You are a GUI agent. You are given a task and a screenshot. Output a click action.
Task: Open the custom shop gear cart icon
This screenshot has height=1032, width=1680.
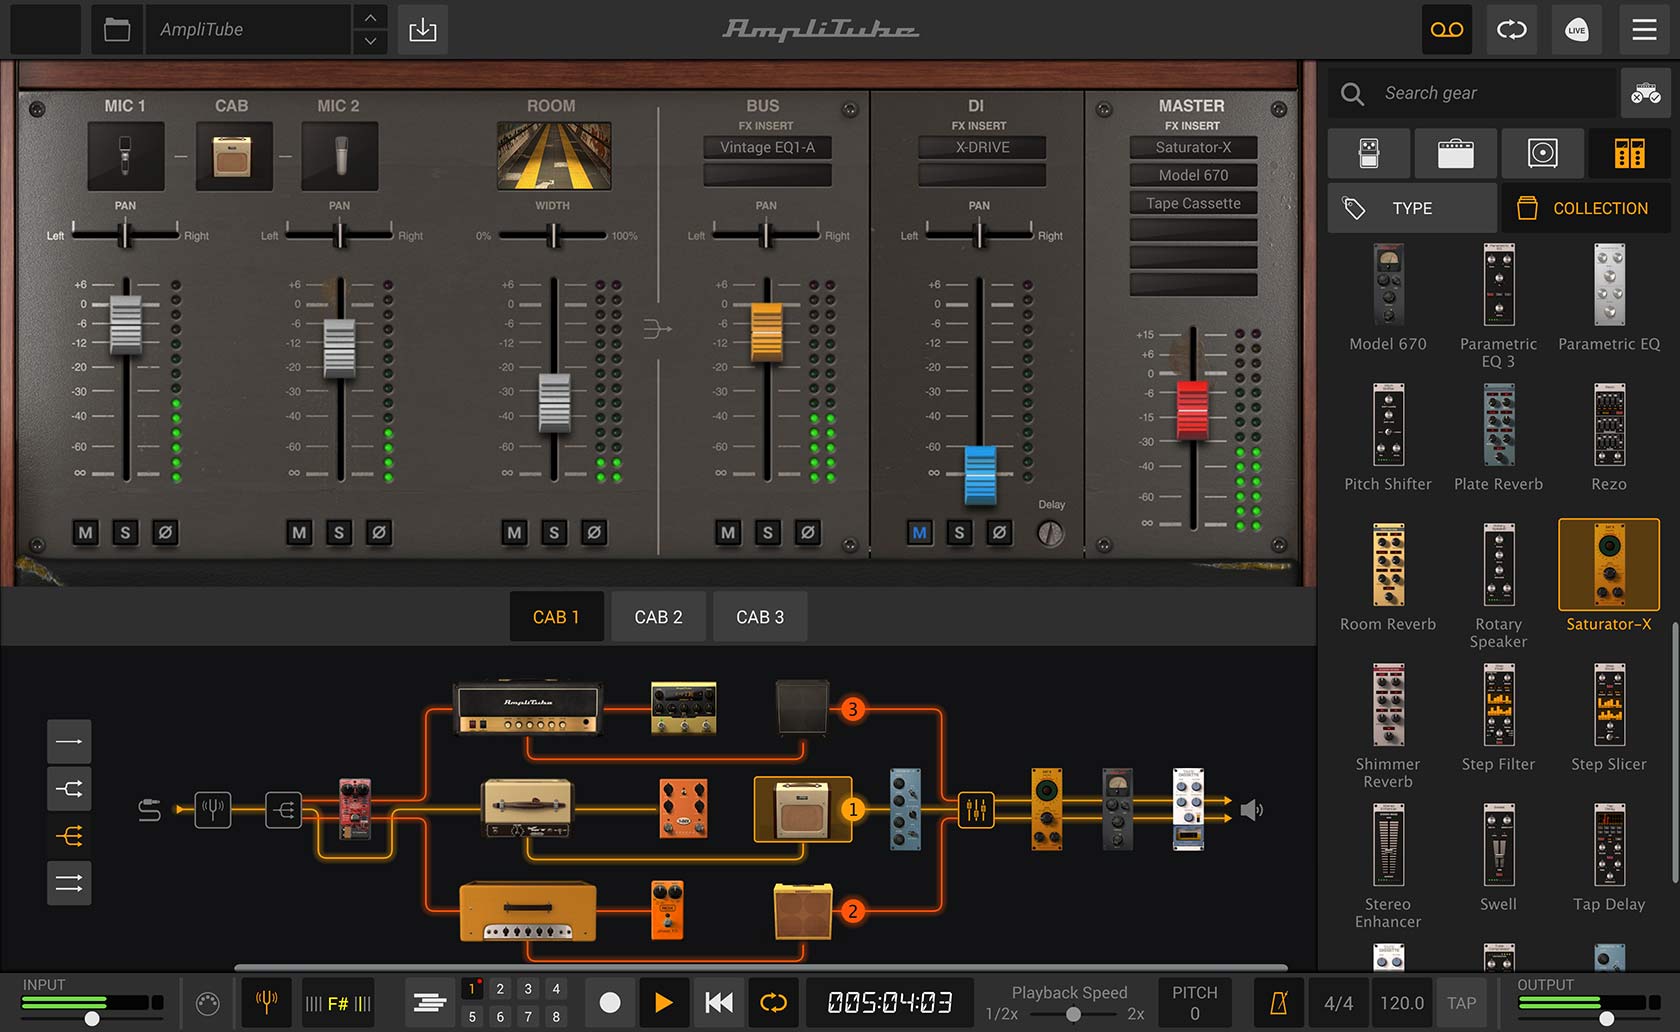[x=1645, y=94]
